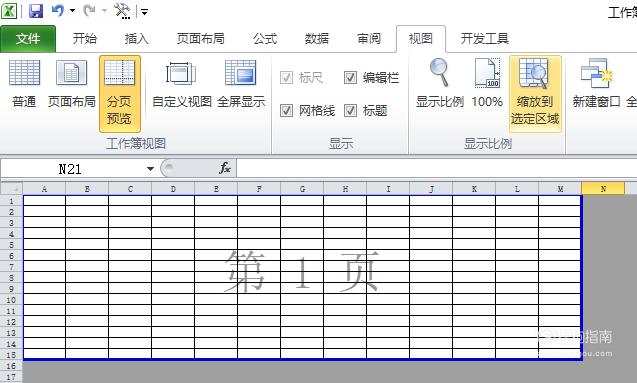
Task: Select column G header
Action: [302, 189]
